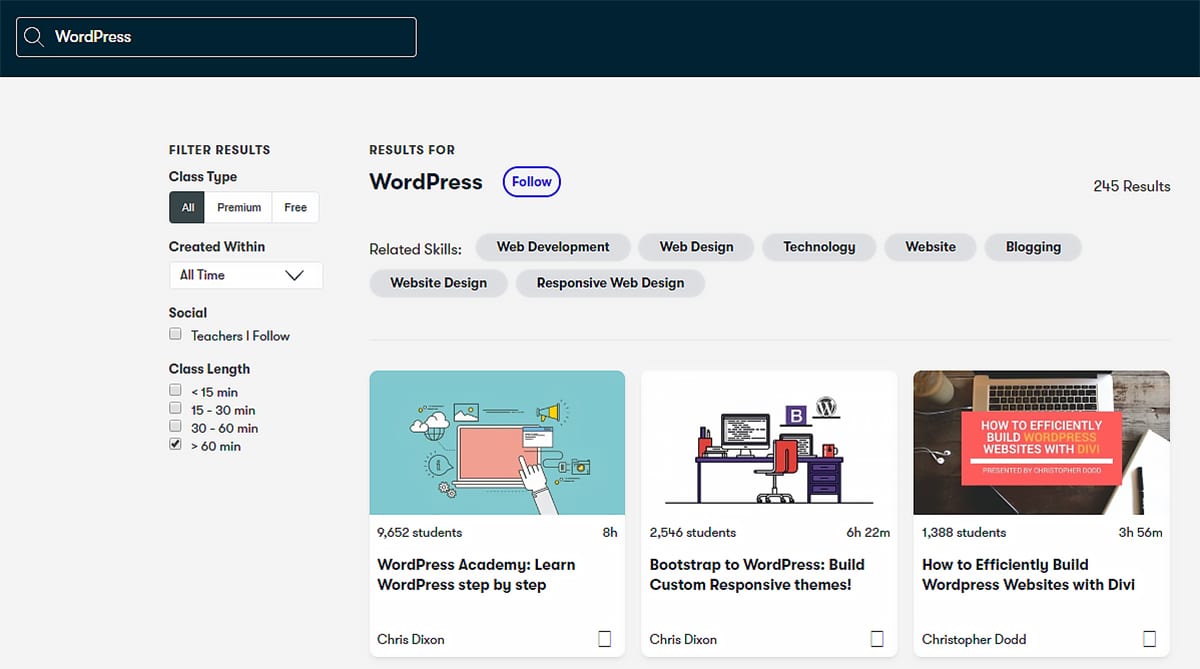Bookmark Bootstrap to WordPress class
1200x669 pixels.
877,639
